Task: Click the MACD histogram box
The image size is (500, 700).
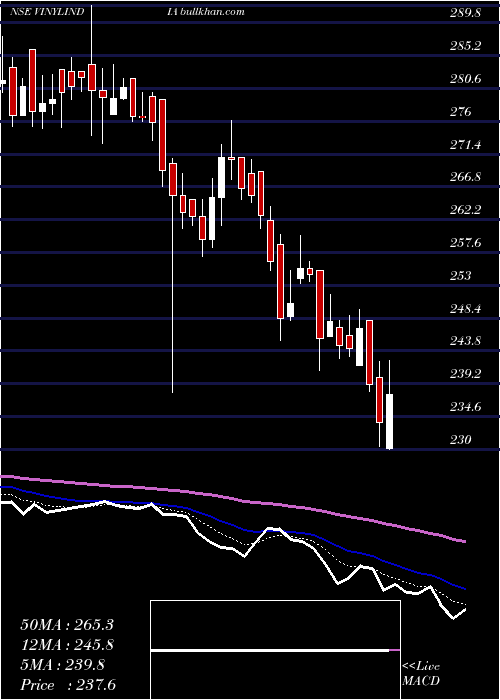Action: coord(275,650)
